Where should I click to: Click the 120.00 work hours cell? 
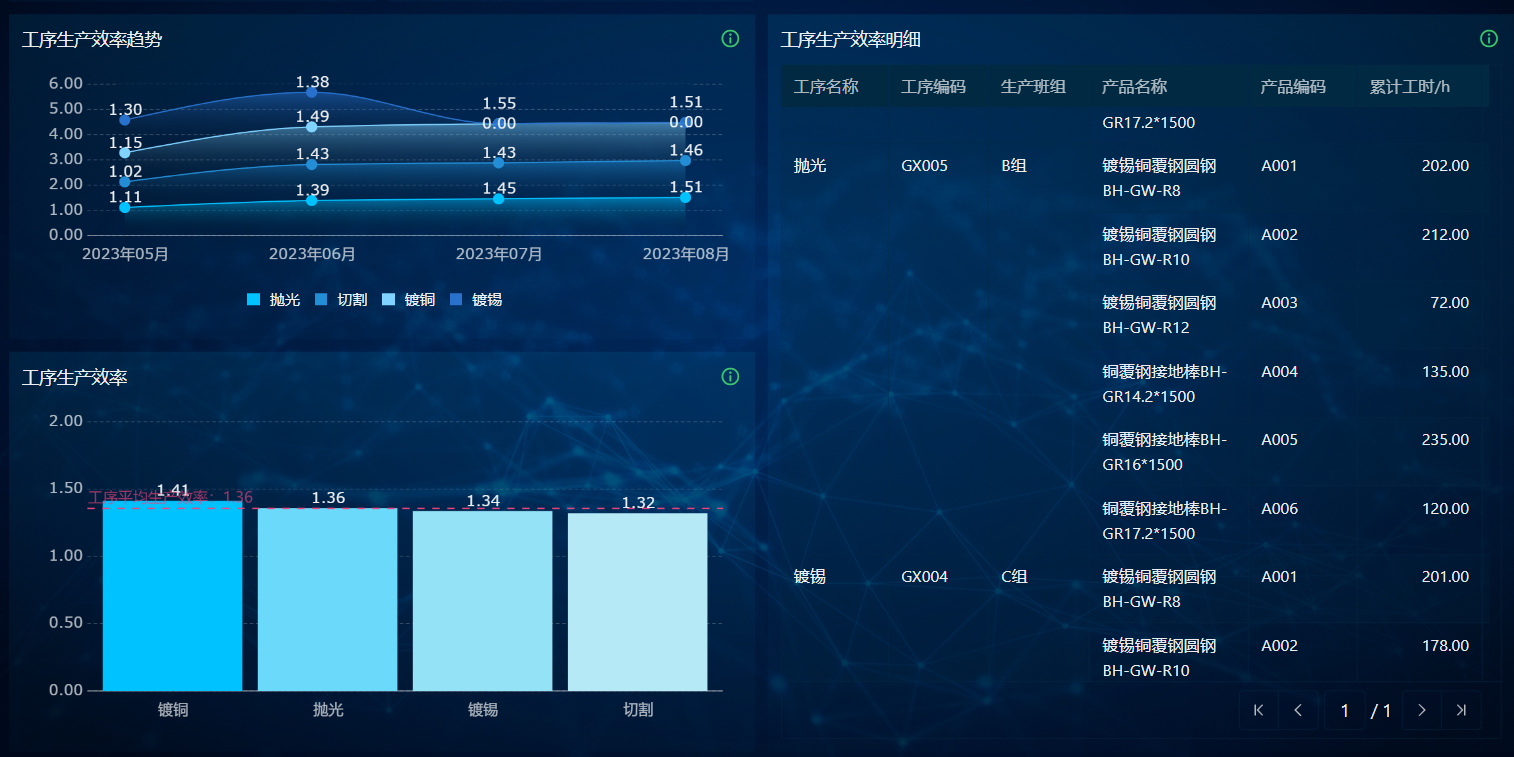coord(1445,509)
